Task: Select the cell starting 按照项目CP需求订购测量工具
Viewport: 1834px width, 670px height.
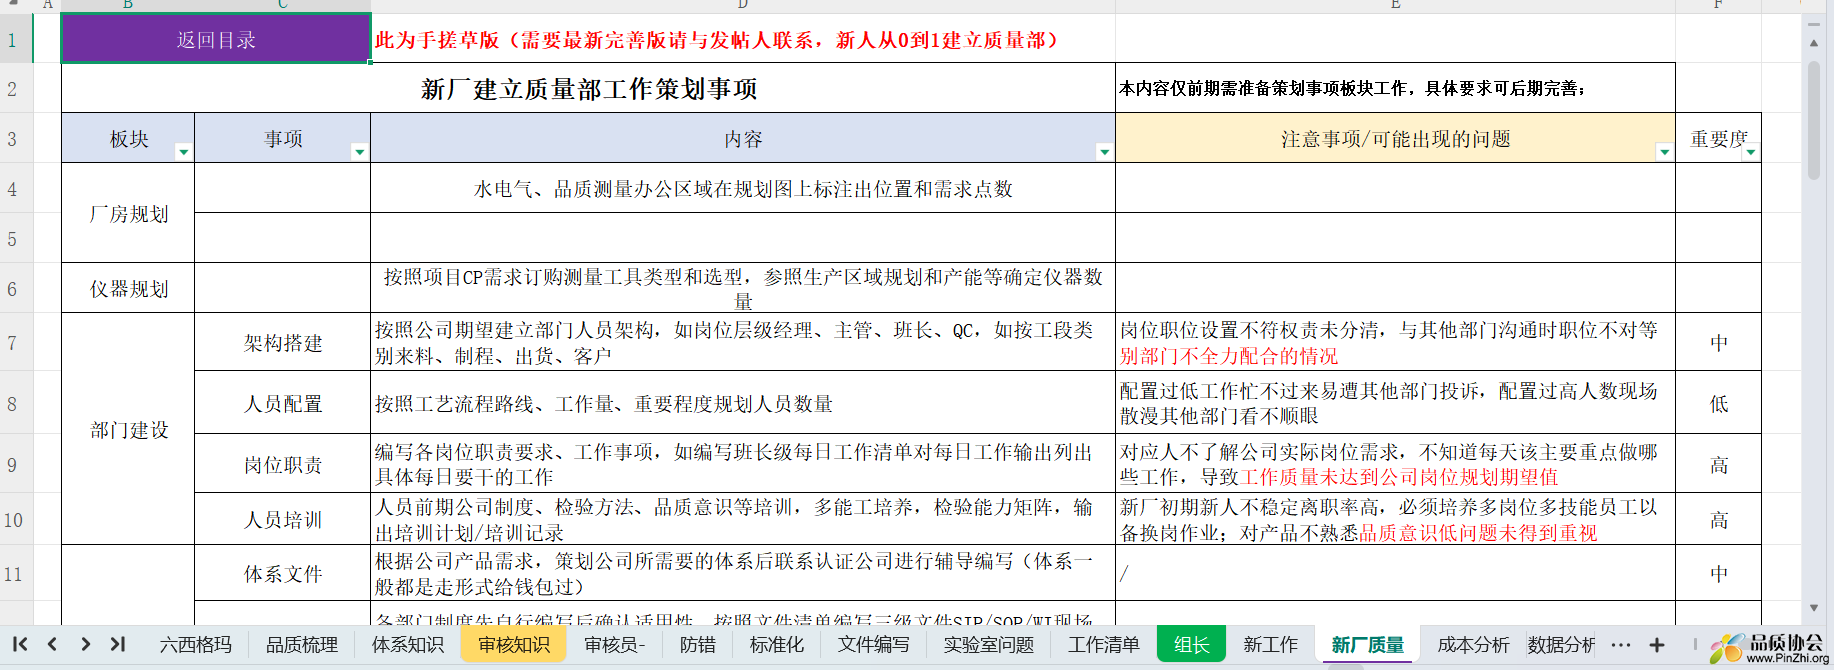Action: pos(743,289)
